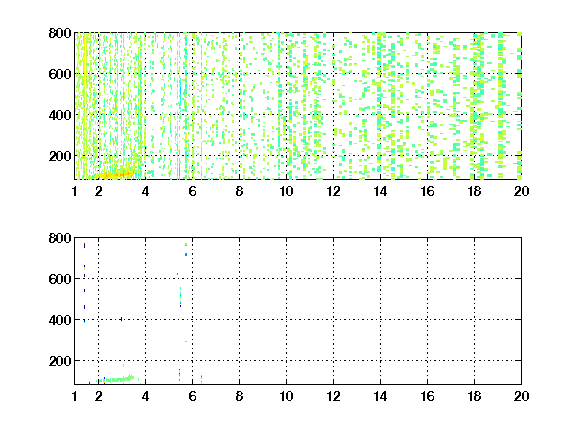Click the 600 y-axis label on top plot

click(x=60, y=74)
